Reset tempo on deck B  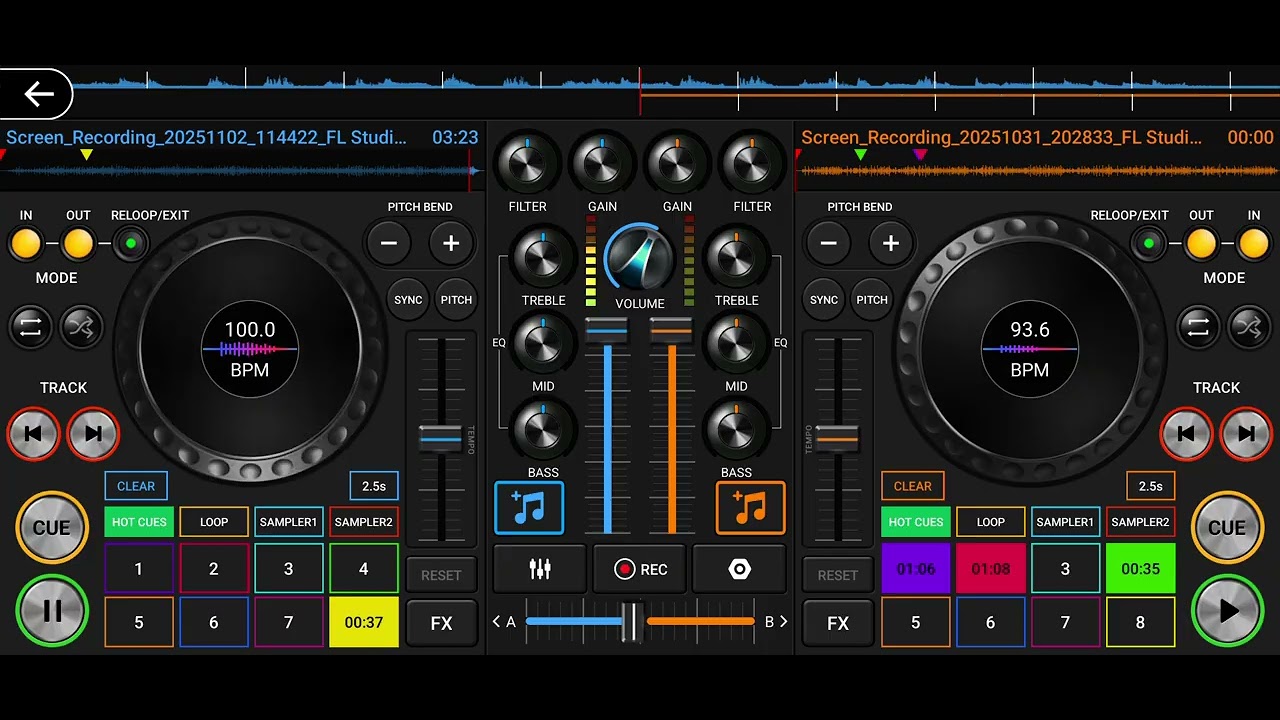pyautogui.click(x=838, y=575)
